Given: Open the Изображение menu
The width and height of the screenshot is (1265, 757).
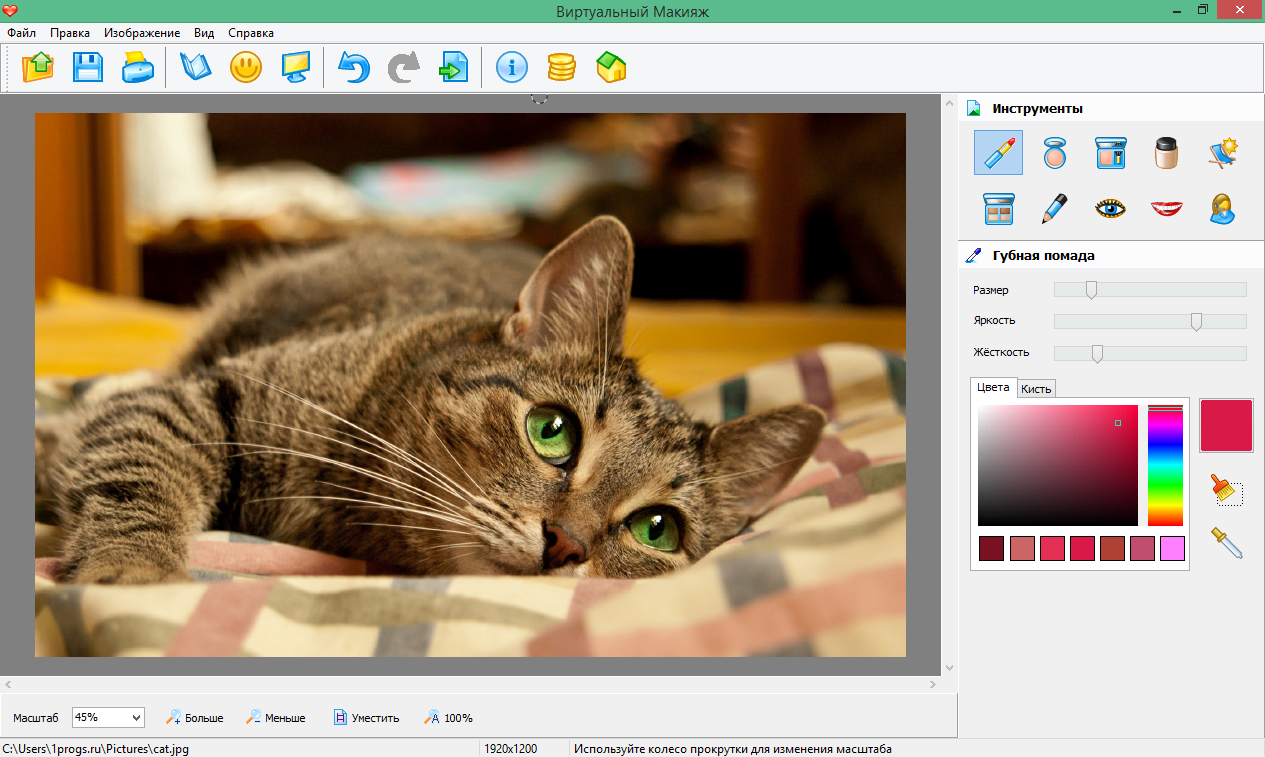Looking at the screenshot, I should point(142,33).
